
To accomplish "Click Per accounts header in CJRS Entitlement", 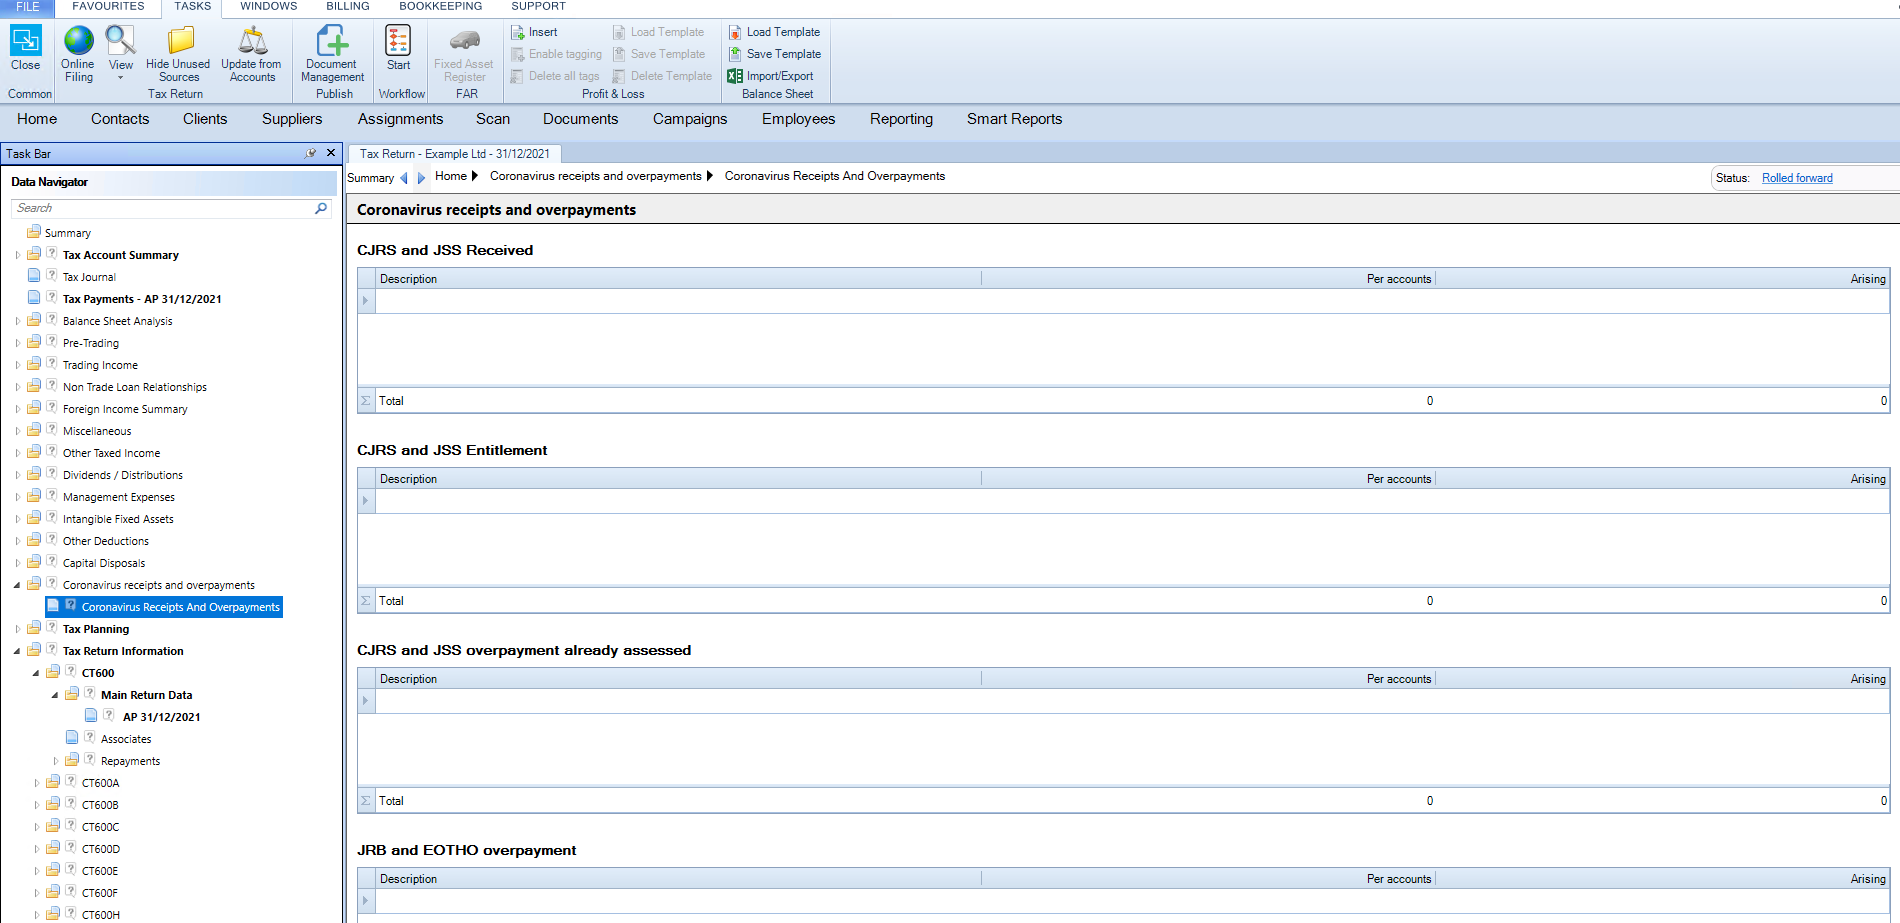I will click(1399, 479).
